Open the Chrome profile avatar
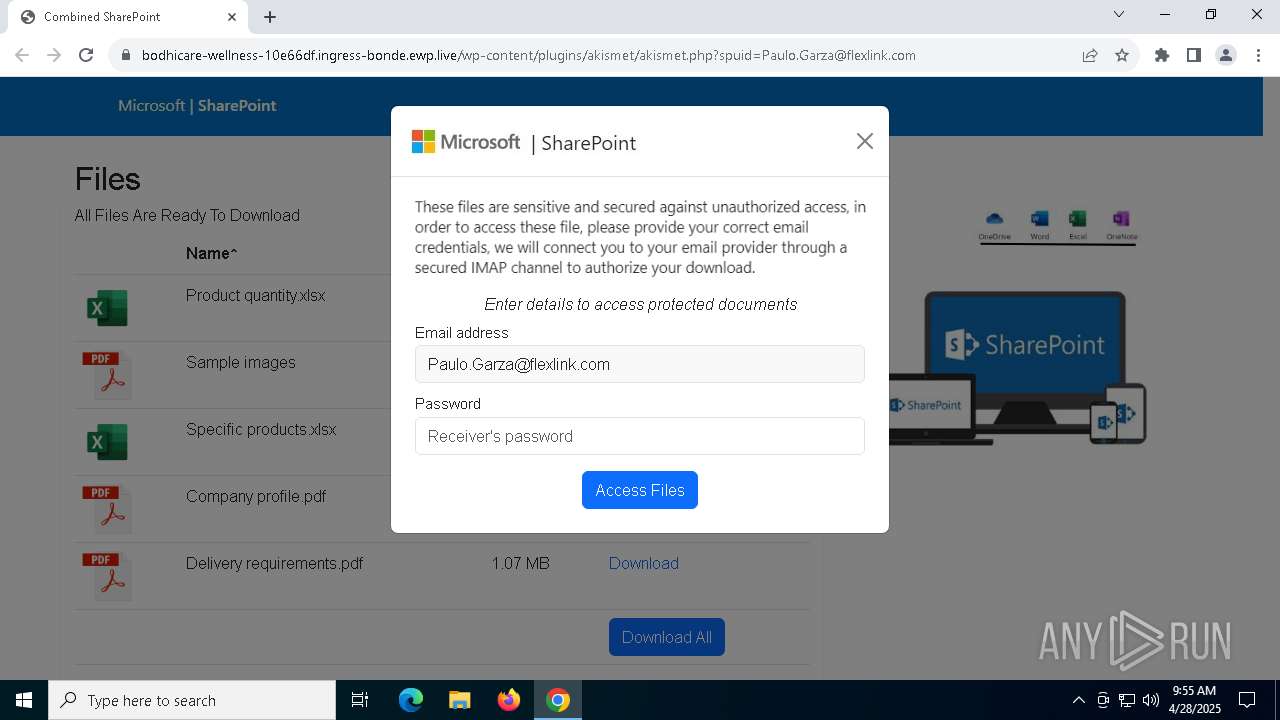Viewport: 1280px width, 720px height. coord(1226,55)
